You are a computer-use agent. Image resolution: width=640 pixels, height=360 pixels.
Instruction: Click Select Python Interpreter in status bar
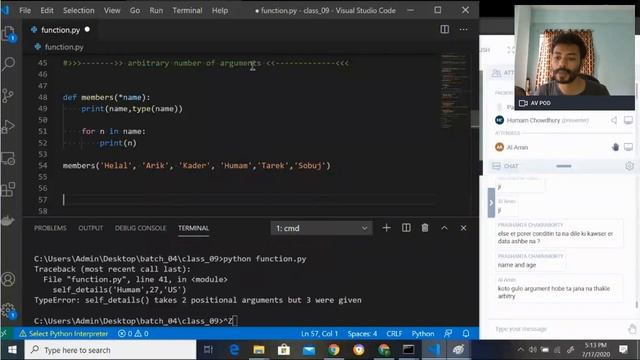tap(64, 333)
